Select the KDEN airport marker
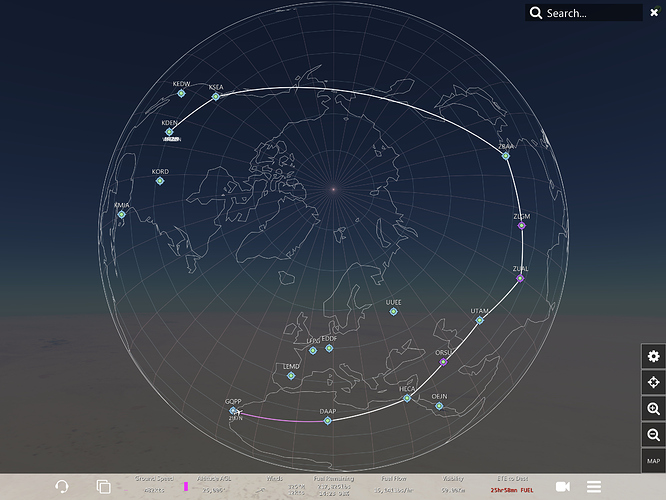The width and height of the screenshot is (666, 500). 169,132
